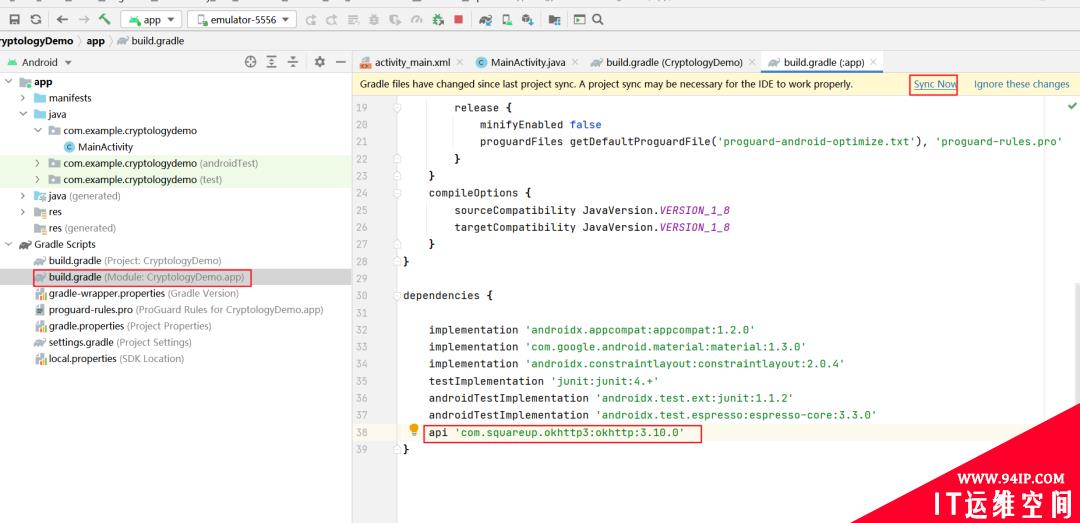Open the emulator-5556 device dropdown
Image resolution: width=1080 pixels, height=523 pixels.
(x=242, y=20)
